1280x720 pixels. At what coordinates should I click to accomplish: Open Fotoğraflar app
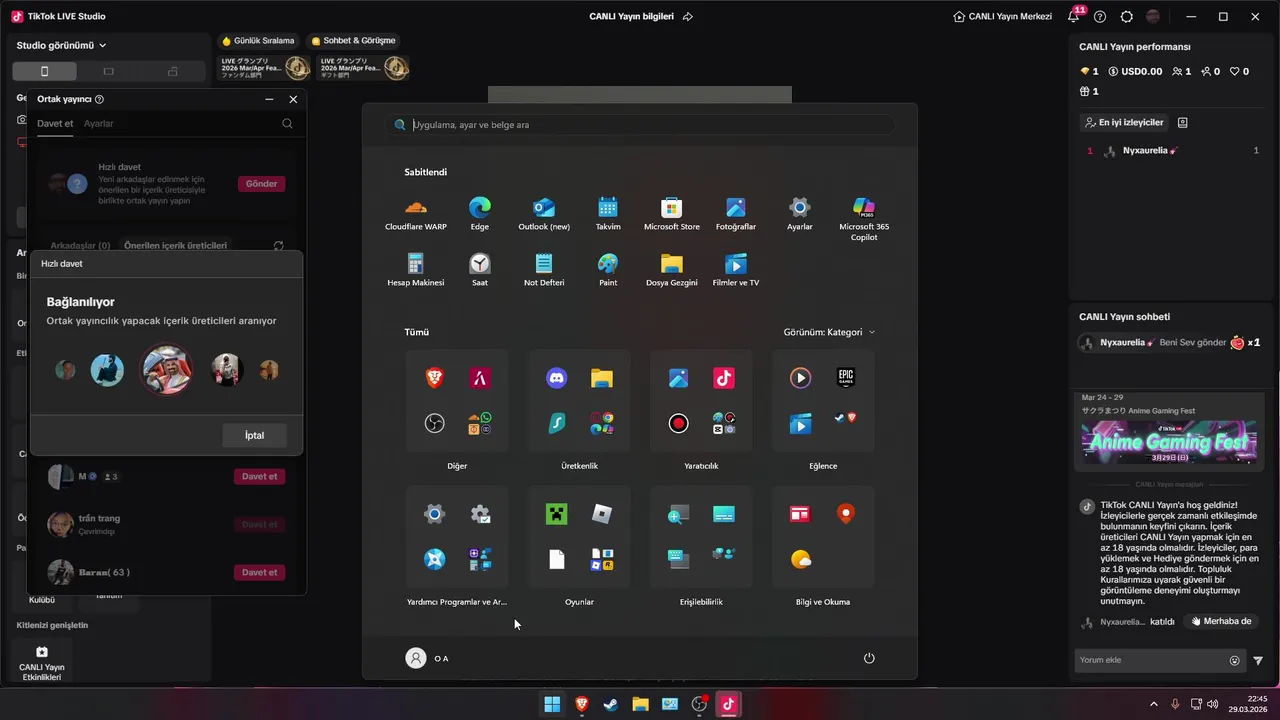pyautogui.click(x=736, y=214)
